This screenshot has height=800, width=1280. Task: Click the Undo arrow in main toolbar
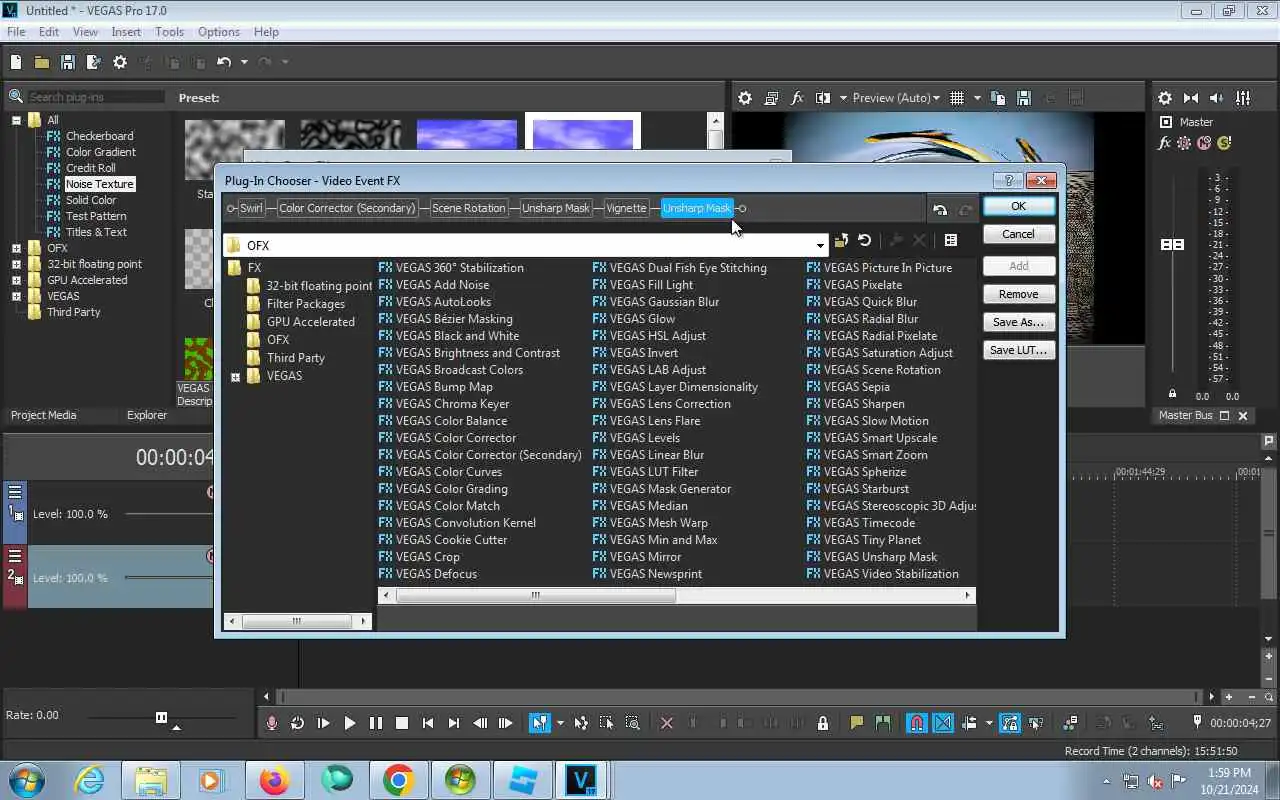coord(224,62)
